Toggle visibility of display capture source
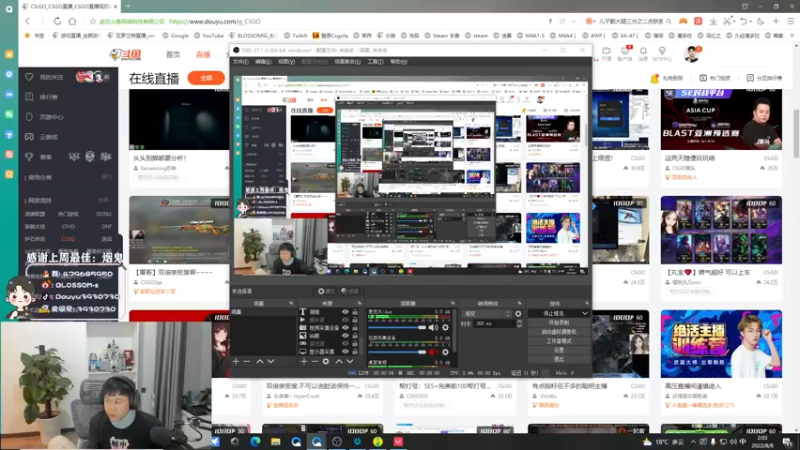Image resolution: width=800 pixels, height=450 pixels. click(345, 352)
